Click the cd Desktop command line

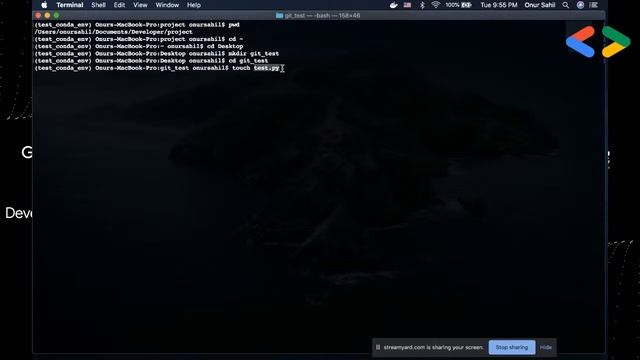point(139,46)
